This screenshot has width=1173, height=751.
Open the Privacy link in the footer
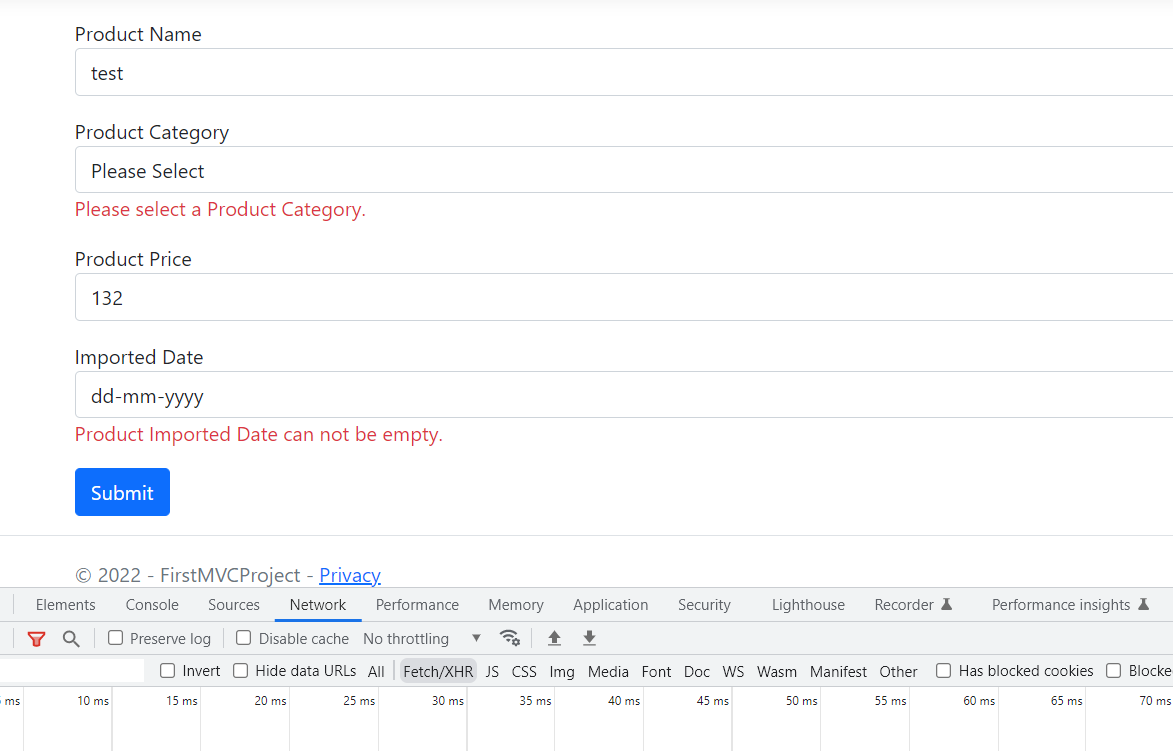[349, 575]
